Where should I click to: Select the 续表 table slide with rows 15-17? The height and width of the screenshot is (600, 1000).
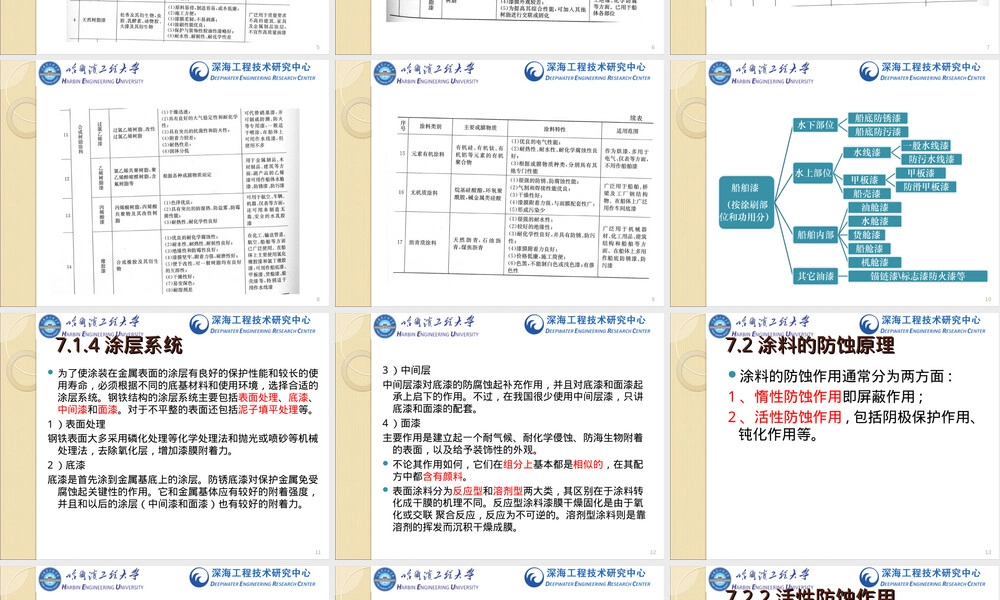(500, 183)
